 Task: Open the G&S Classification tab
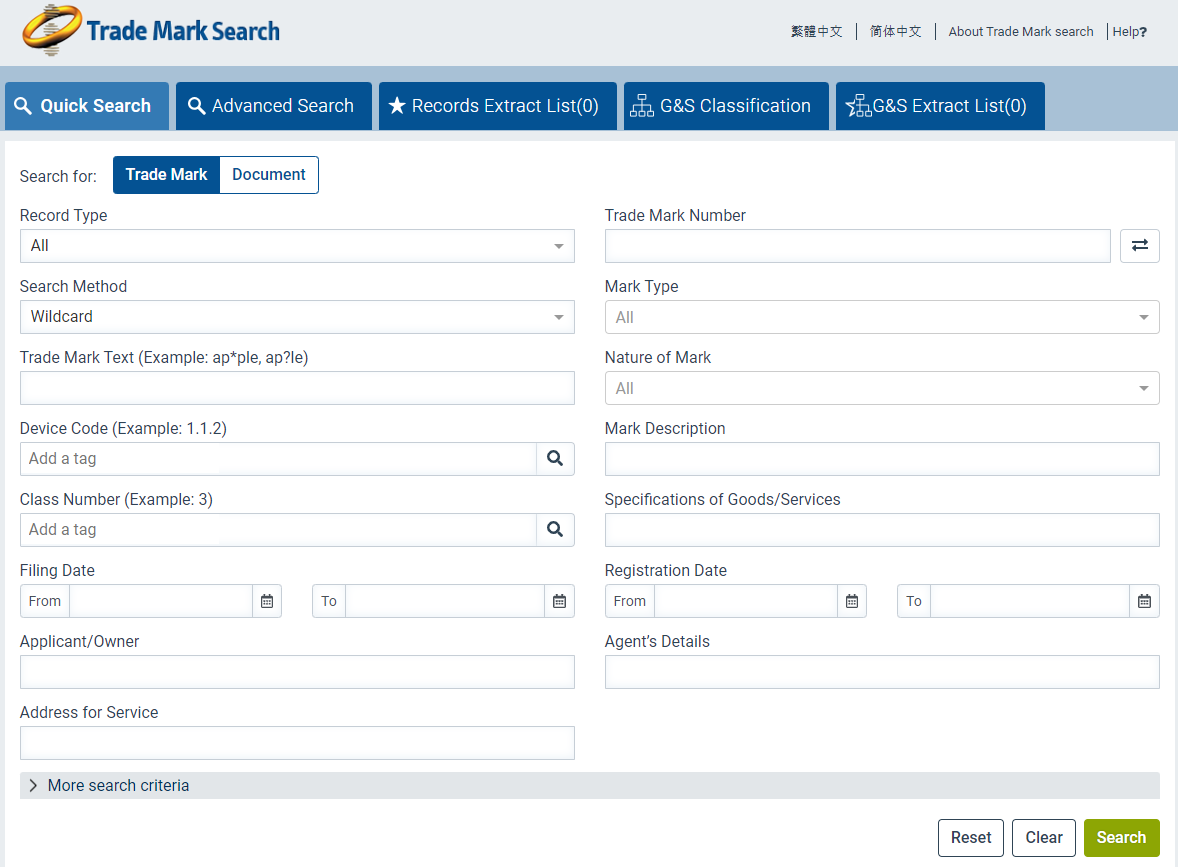(x=726, y=106)
